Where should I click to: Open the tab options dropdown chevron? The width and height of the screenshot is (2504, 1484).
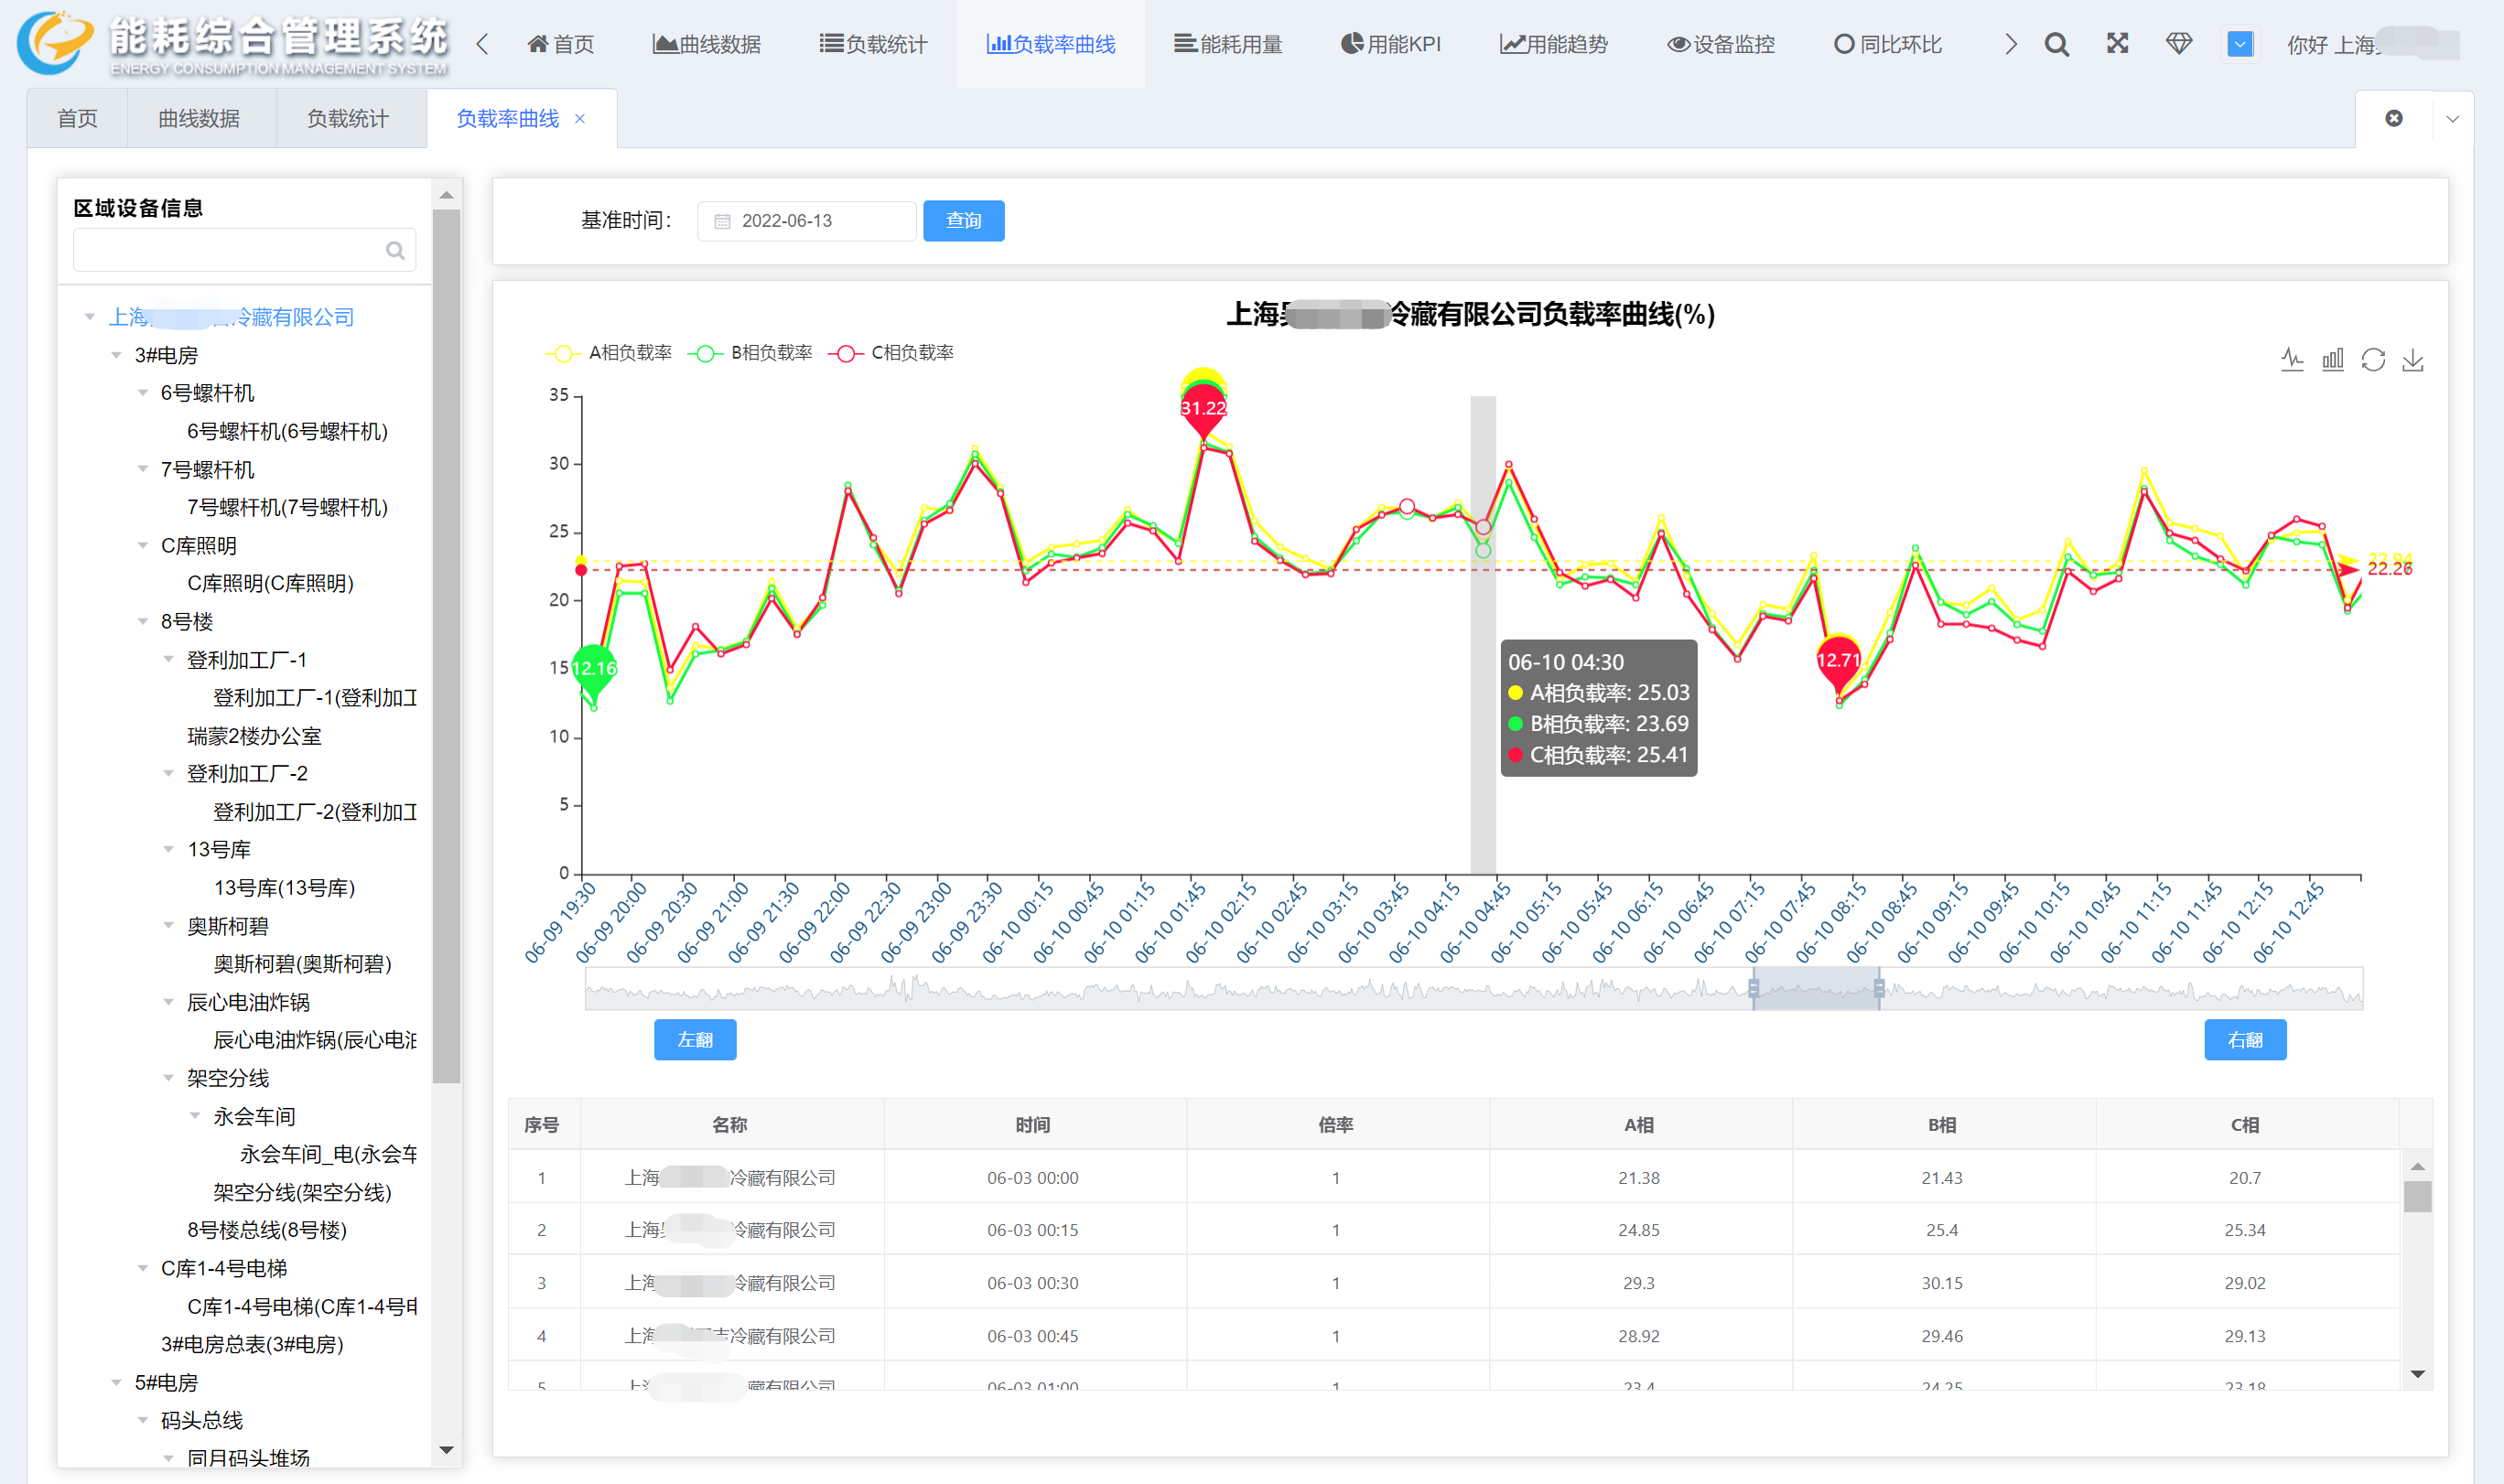pos(2452,119)
